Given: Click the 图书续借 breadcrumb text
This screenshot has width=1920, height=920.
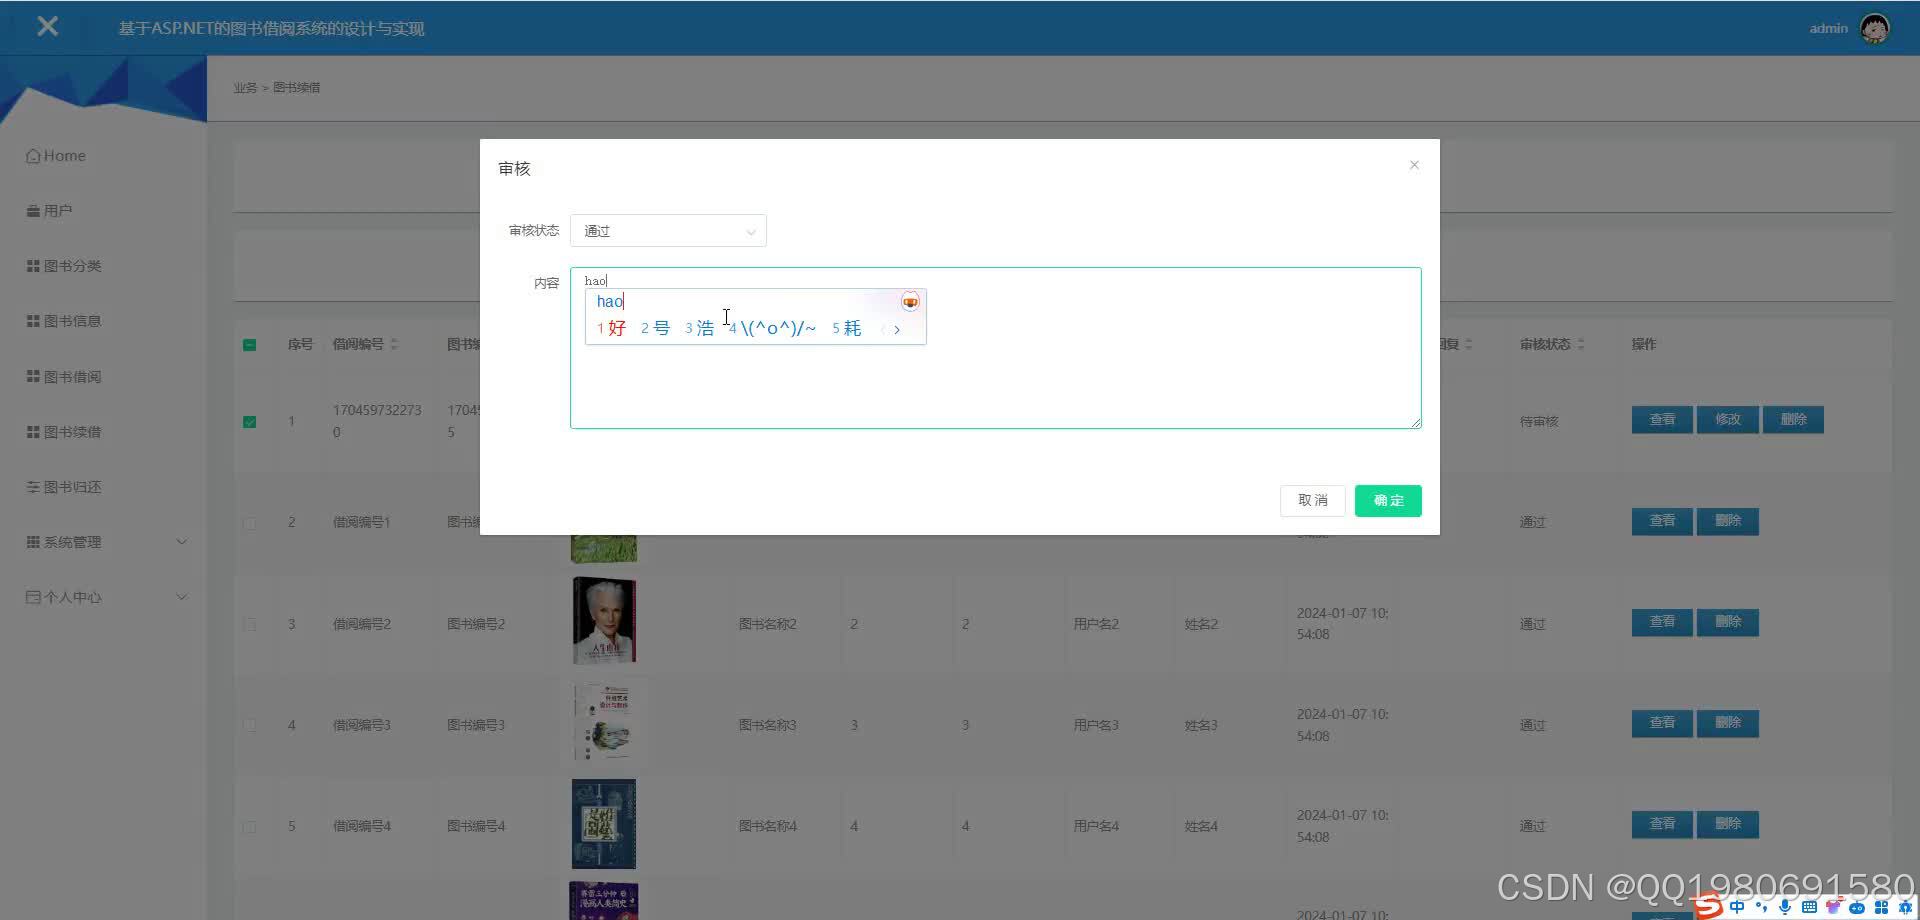Looking at the screenshot, I should click(x=297, y=88).
